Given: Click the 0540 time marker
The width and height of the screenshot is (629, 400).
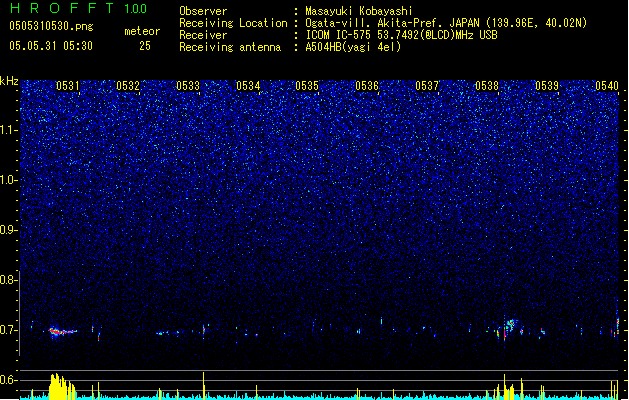Looking at the screenshot, I should (607, 86).
